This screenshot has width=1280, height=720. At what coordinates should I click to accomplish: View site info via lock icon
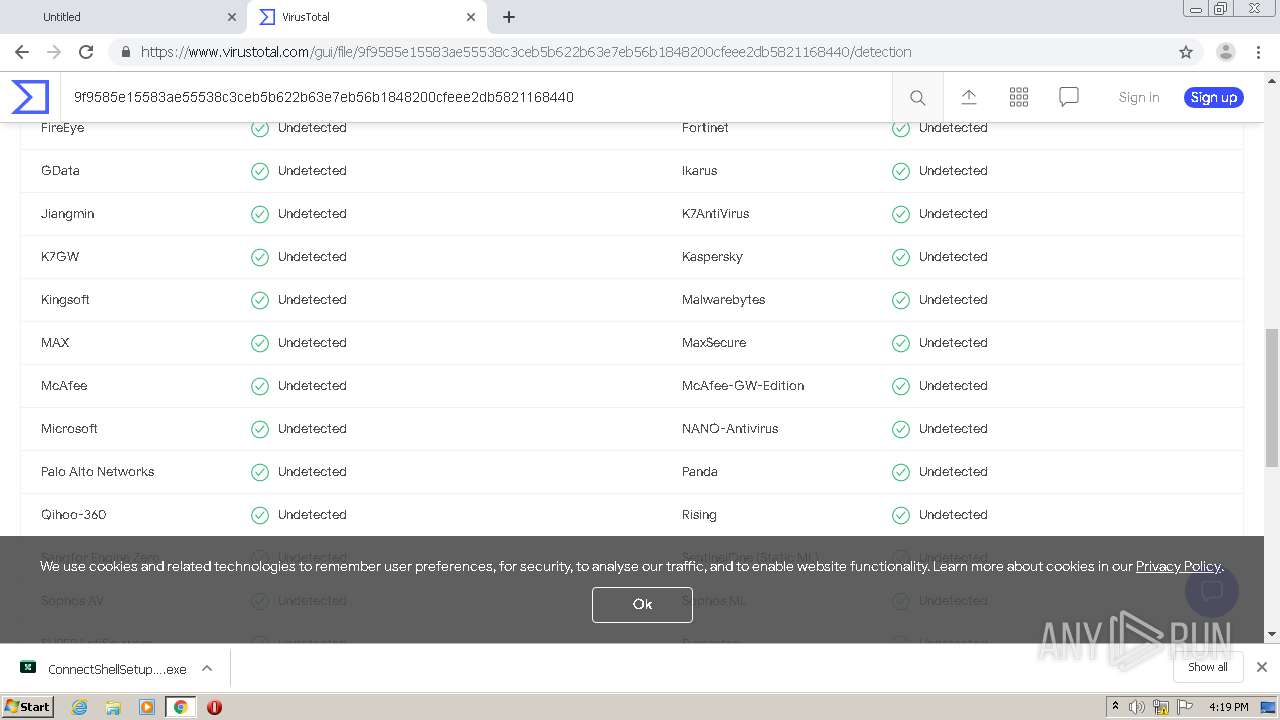(x=125, y=52)
